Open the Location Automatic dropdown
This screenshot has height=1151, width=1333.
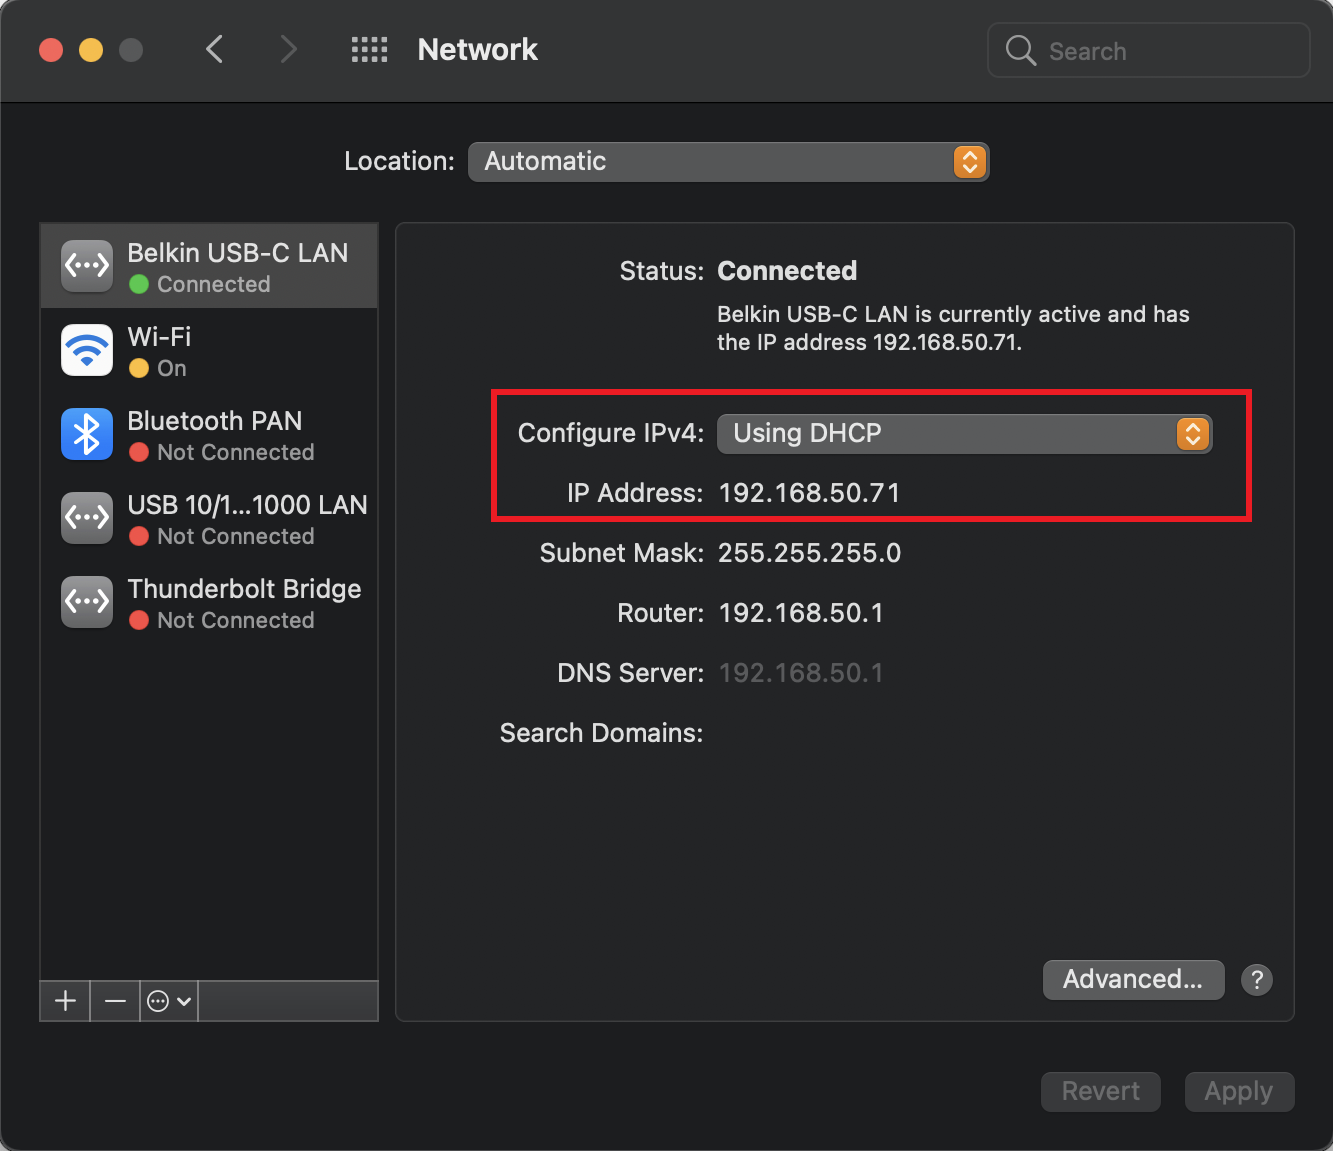click(x=728, y=161)
